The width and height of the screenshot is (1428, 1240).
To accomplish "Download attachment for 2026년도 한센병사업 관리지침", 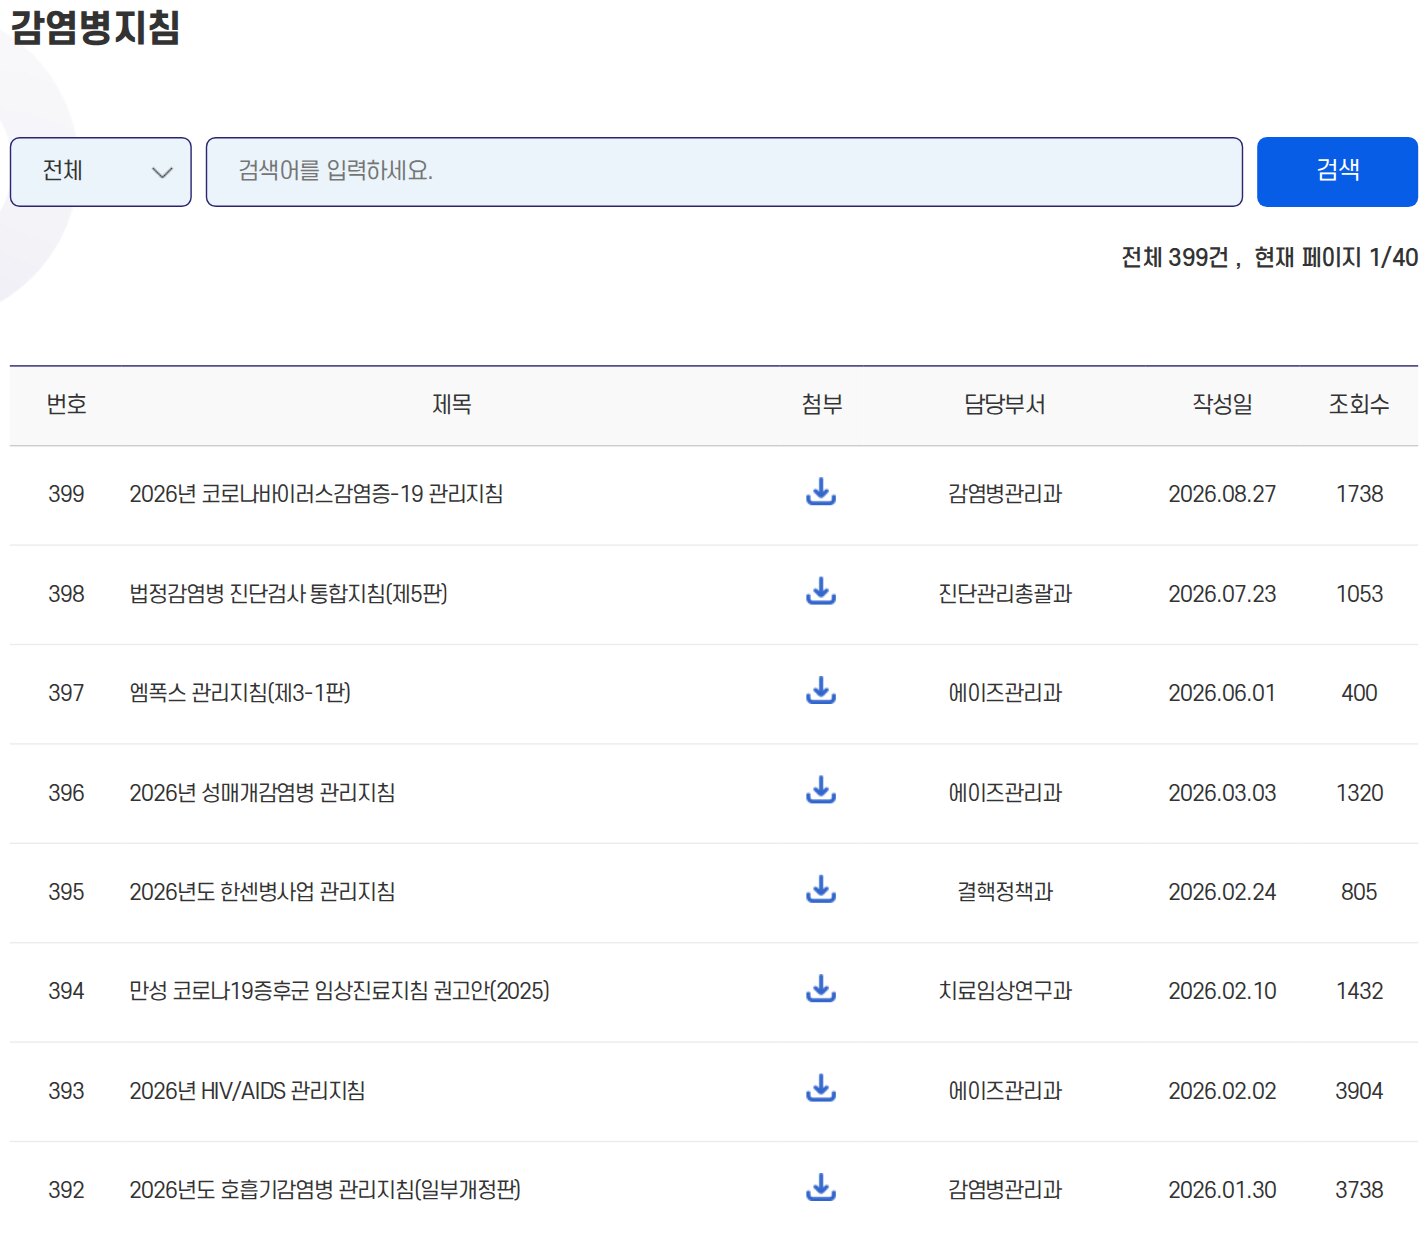I will pos(821,890).
